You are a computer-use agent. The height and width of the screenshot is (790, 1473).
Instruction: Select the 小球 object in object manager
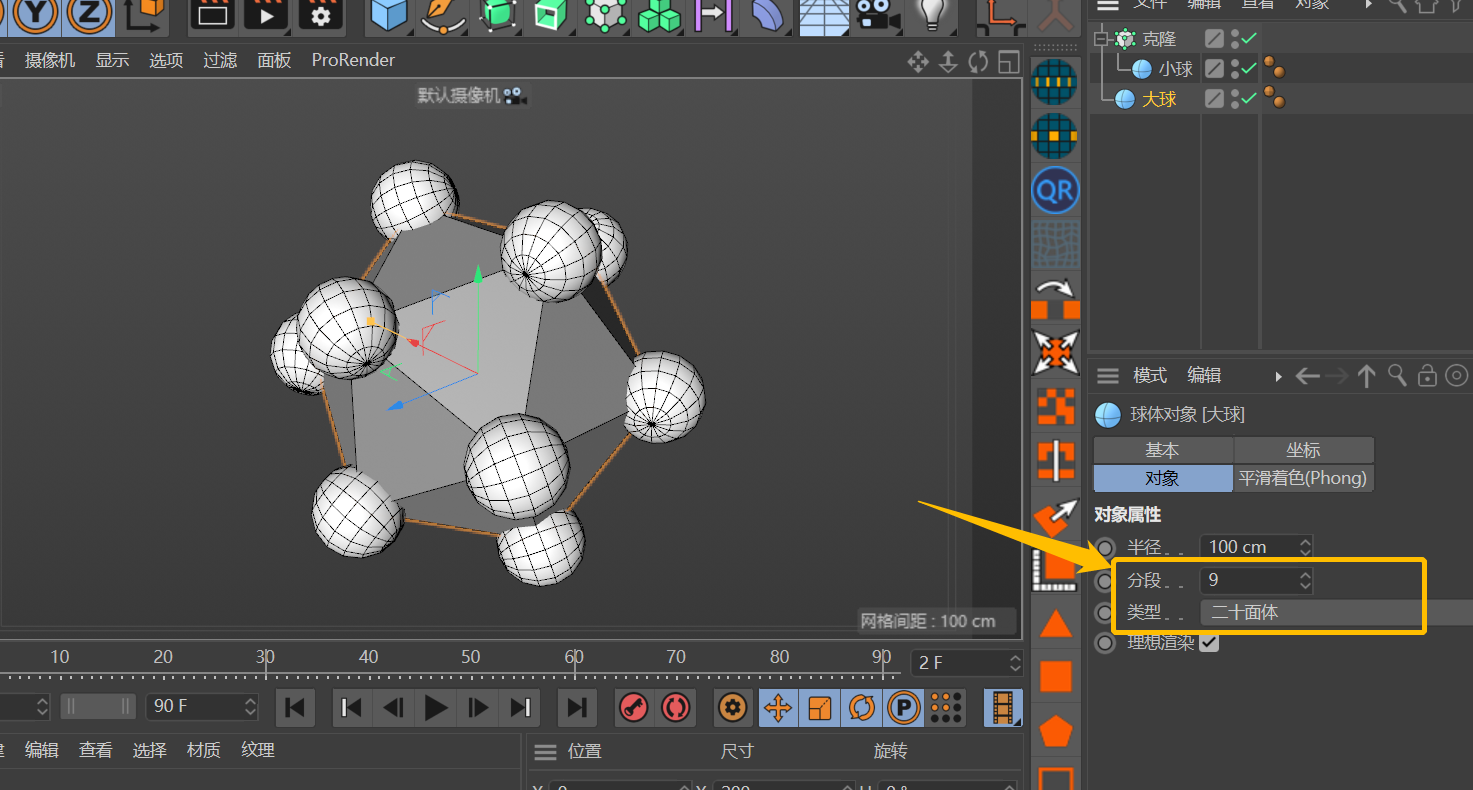1175,69
